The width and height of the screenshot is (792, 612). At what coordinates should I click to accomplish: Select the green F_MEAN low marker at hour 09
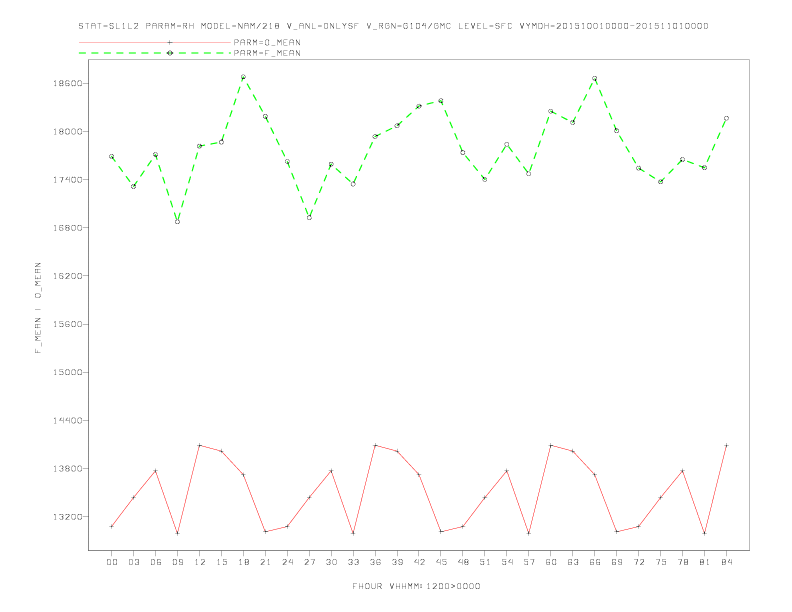(x=177, y=222)
